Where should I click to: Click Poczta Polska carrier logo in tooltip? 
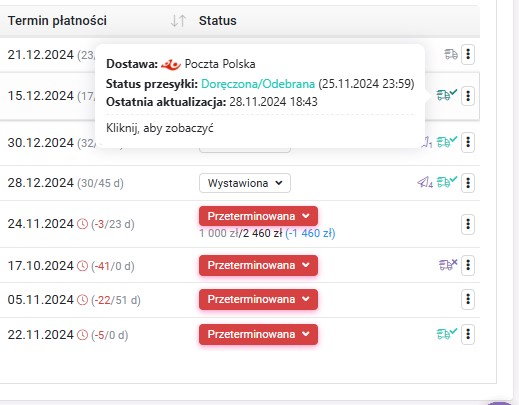[171, 64]
